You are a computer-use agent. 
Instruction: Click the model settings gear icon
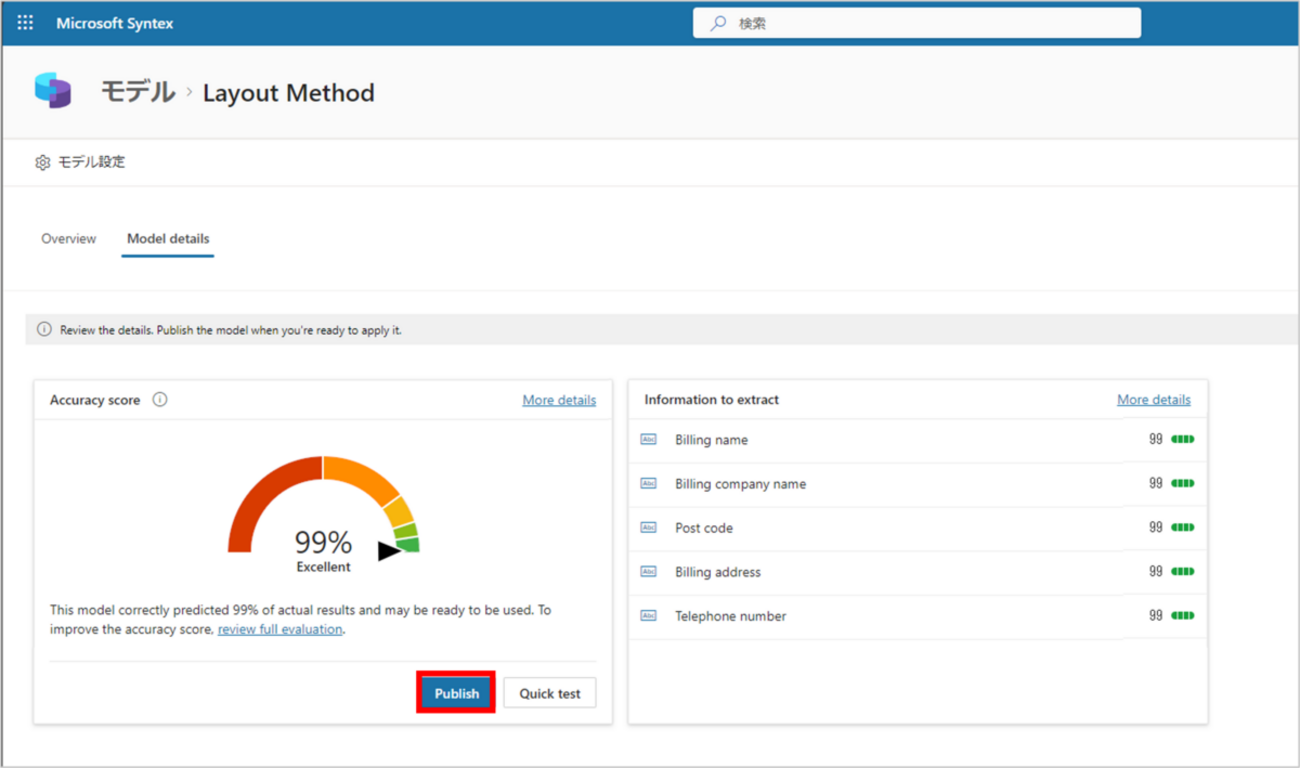[x=42, y=162]
